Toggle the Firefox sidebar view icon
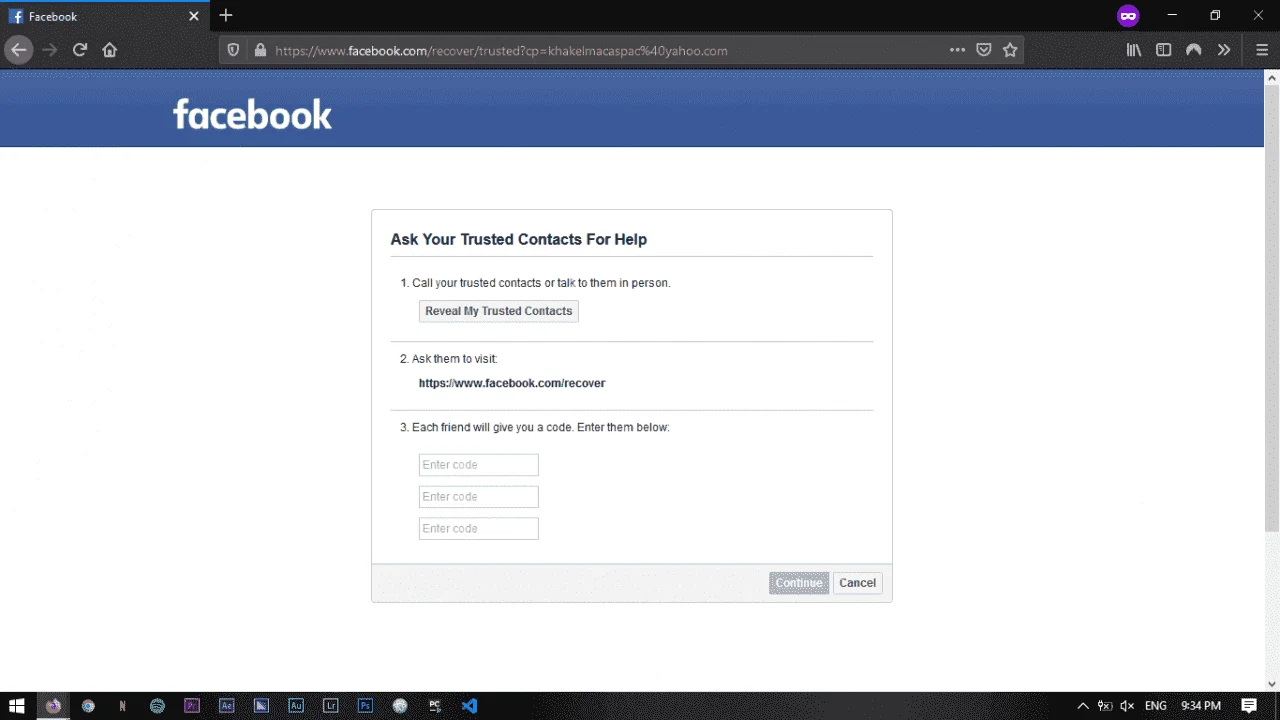Image resolution: width=1280 pixels, height=720 pixels. (1164, 50)
